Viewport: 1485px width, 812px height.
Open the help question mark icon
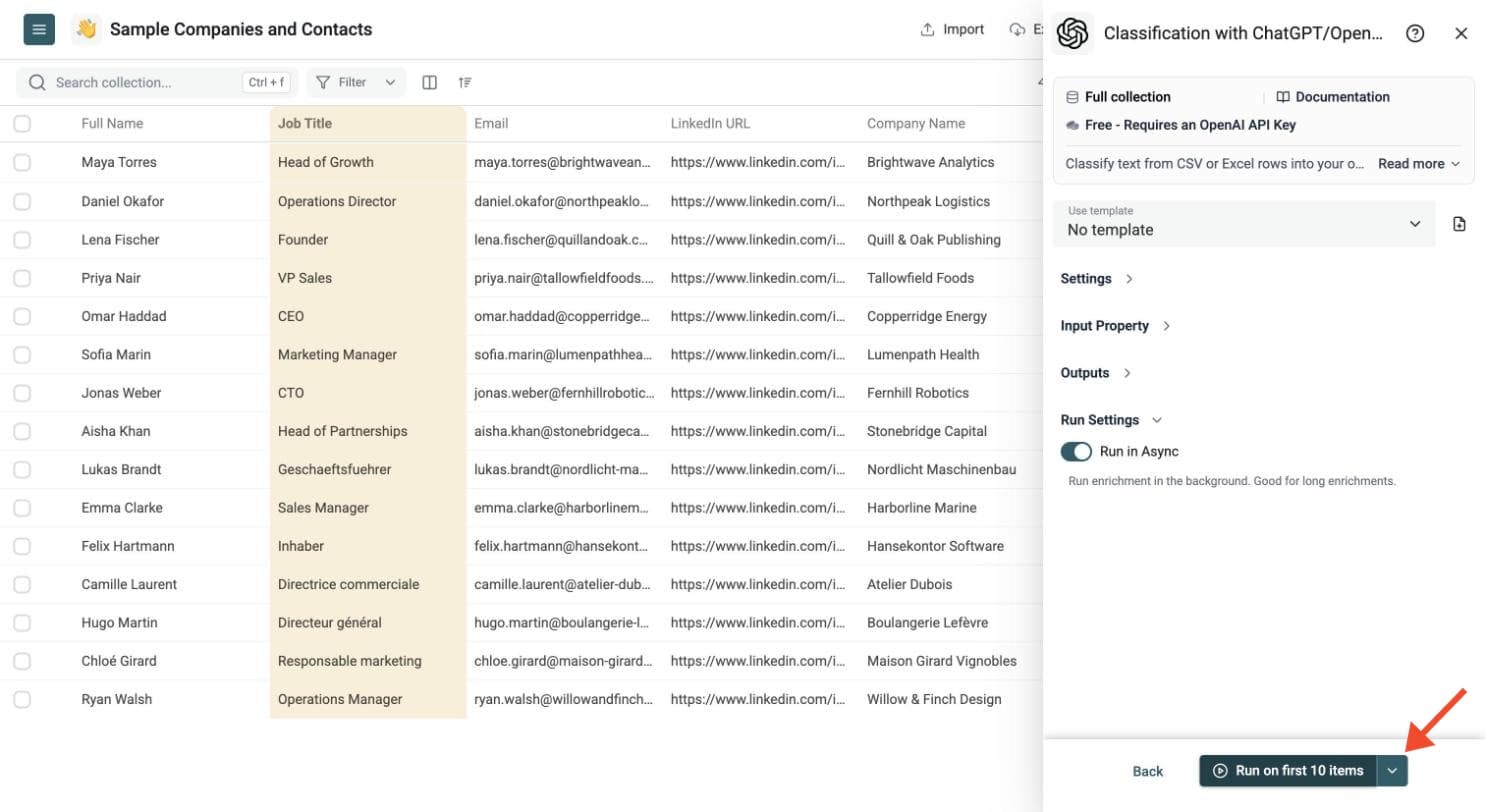point(1415,33)
